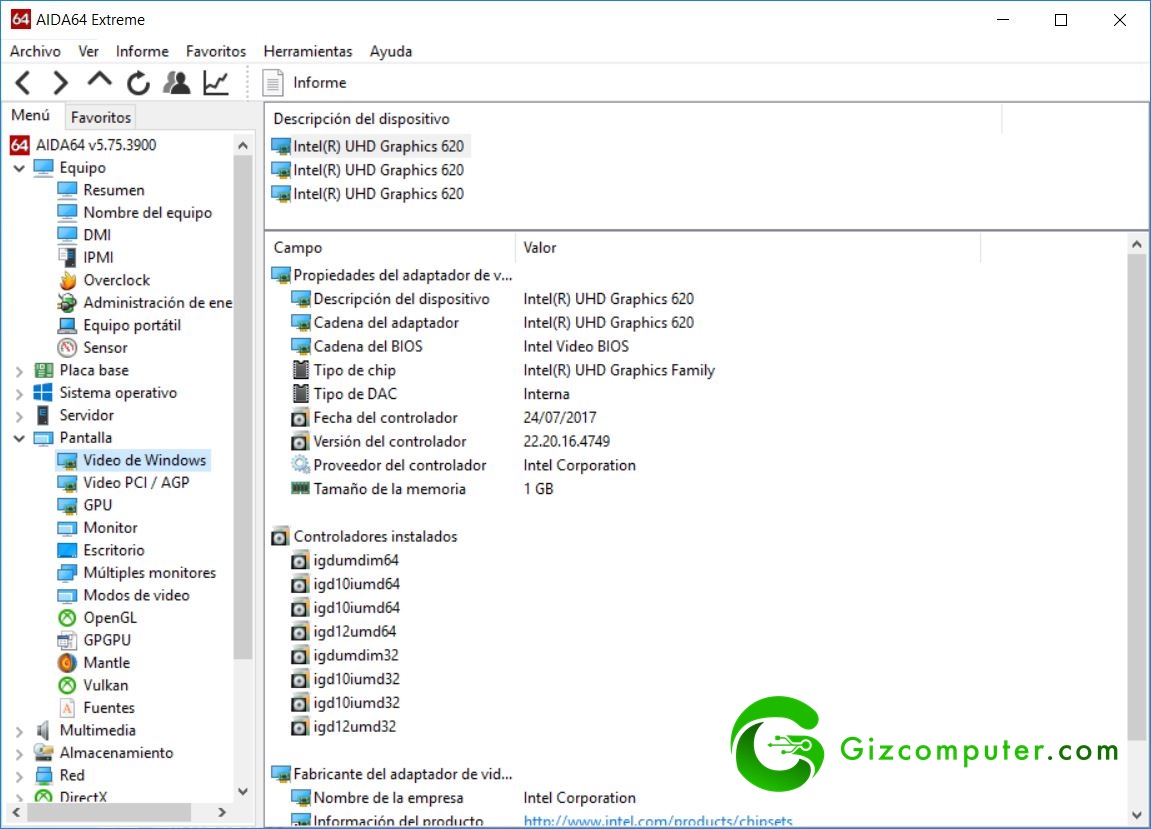Collapse the Pantalla tree node
Image resolution: width=1151 pixels, height=829 pixels.
point(19,438)
